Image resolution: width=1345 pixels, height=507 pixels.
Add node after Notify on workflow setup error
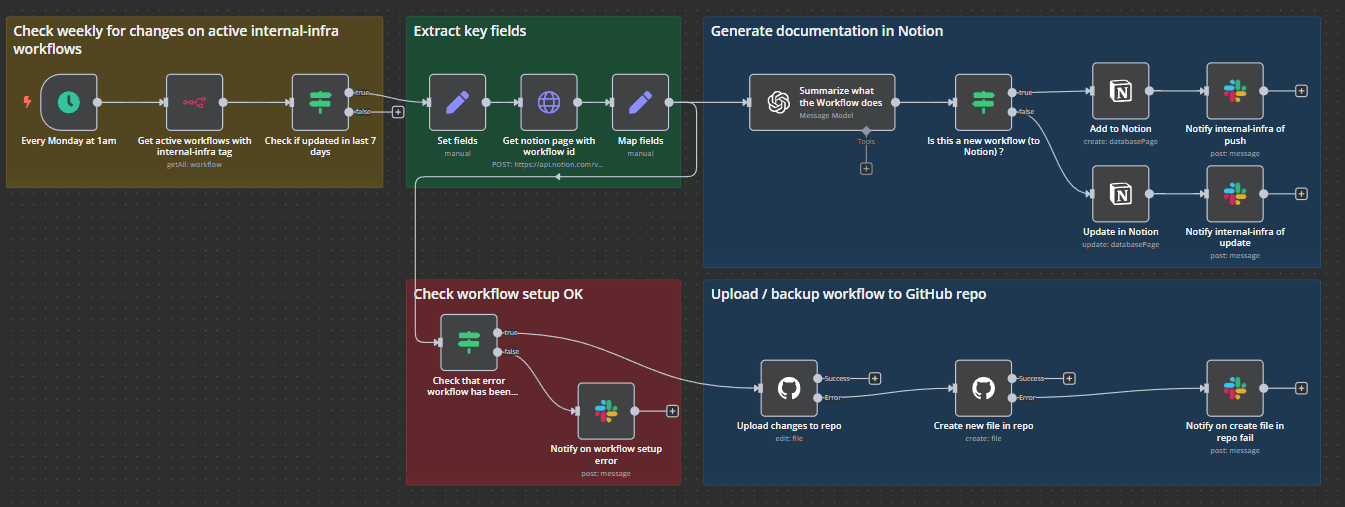point(672,411)
